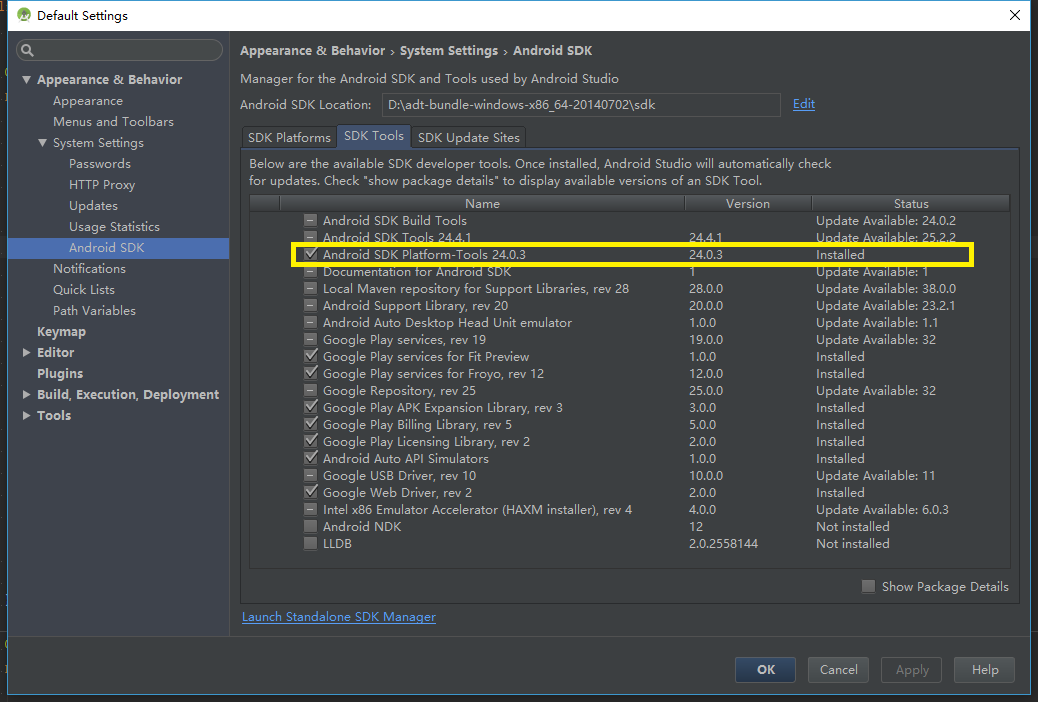Screen dimensions: 1038x702
Task: Check the Android NDK checkbox
Action: pos(310,526)
